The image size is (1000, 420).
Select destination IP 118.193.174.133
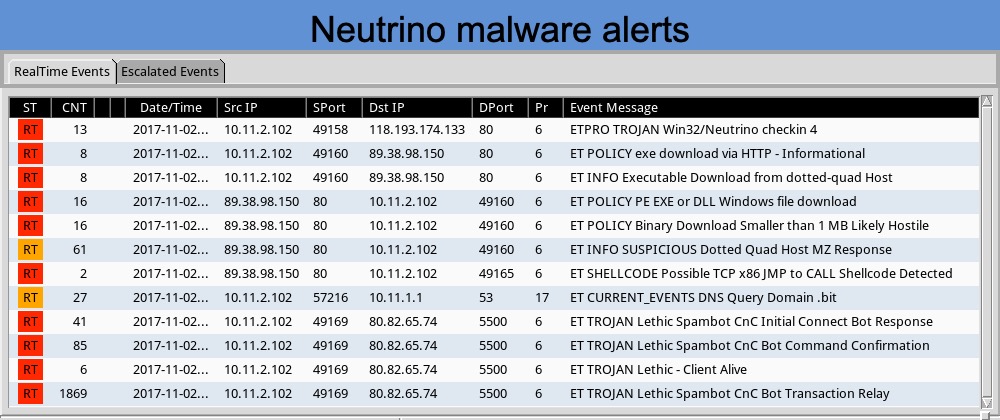click(x=417, y=130)
